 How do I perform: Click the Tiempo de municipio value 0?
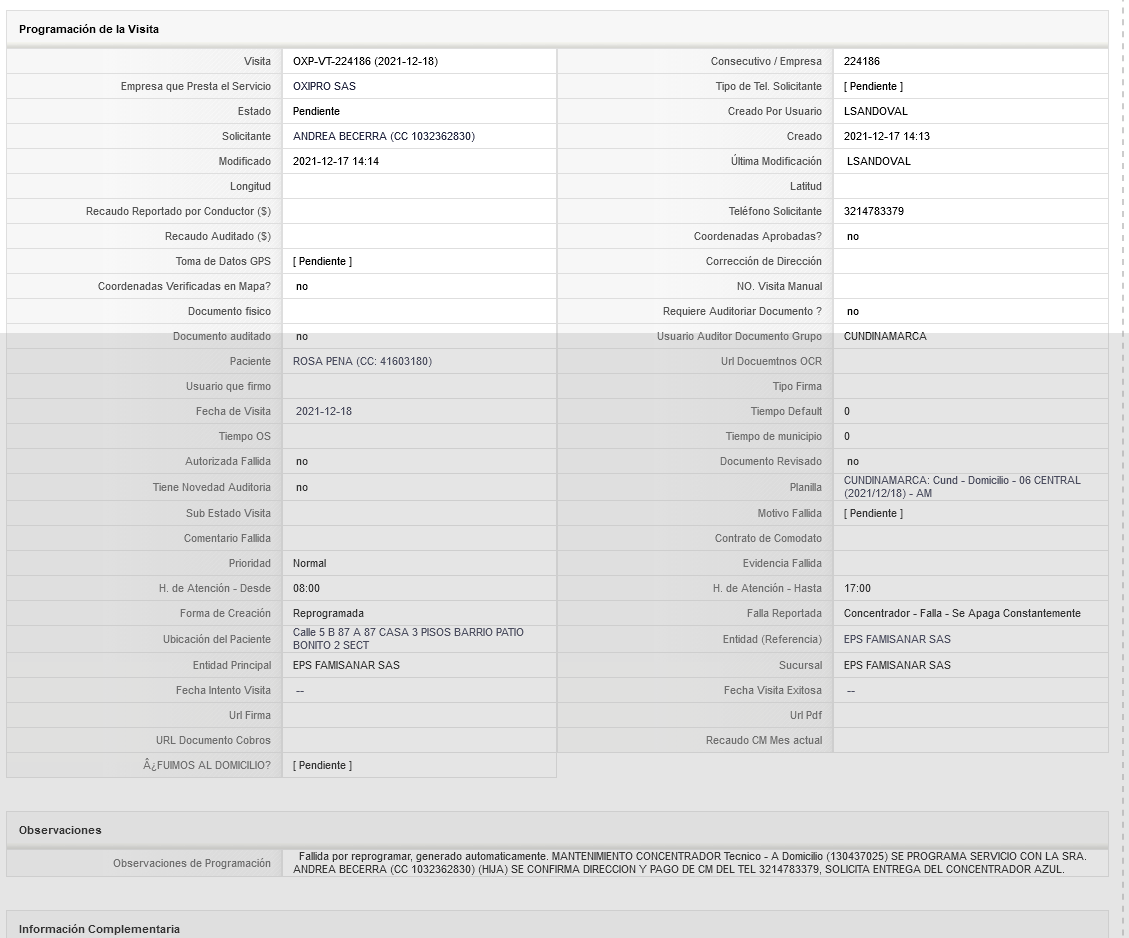[x=847, y=436]
